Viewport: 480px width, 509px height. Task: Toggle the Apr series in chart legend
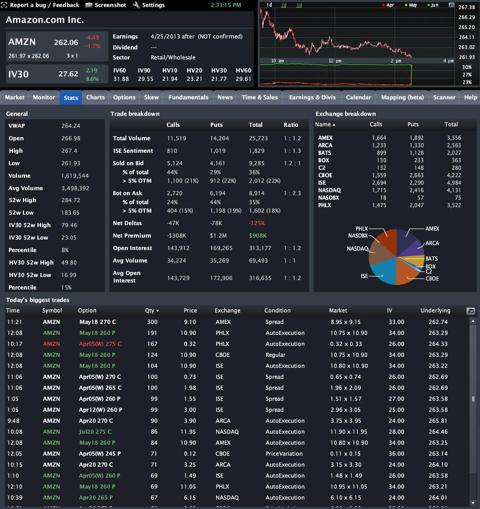(388, 5)
